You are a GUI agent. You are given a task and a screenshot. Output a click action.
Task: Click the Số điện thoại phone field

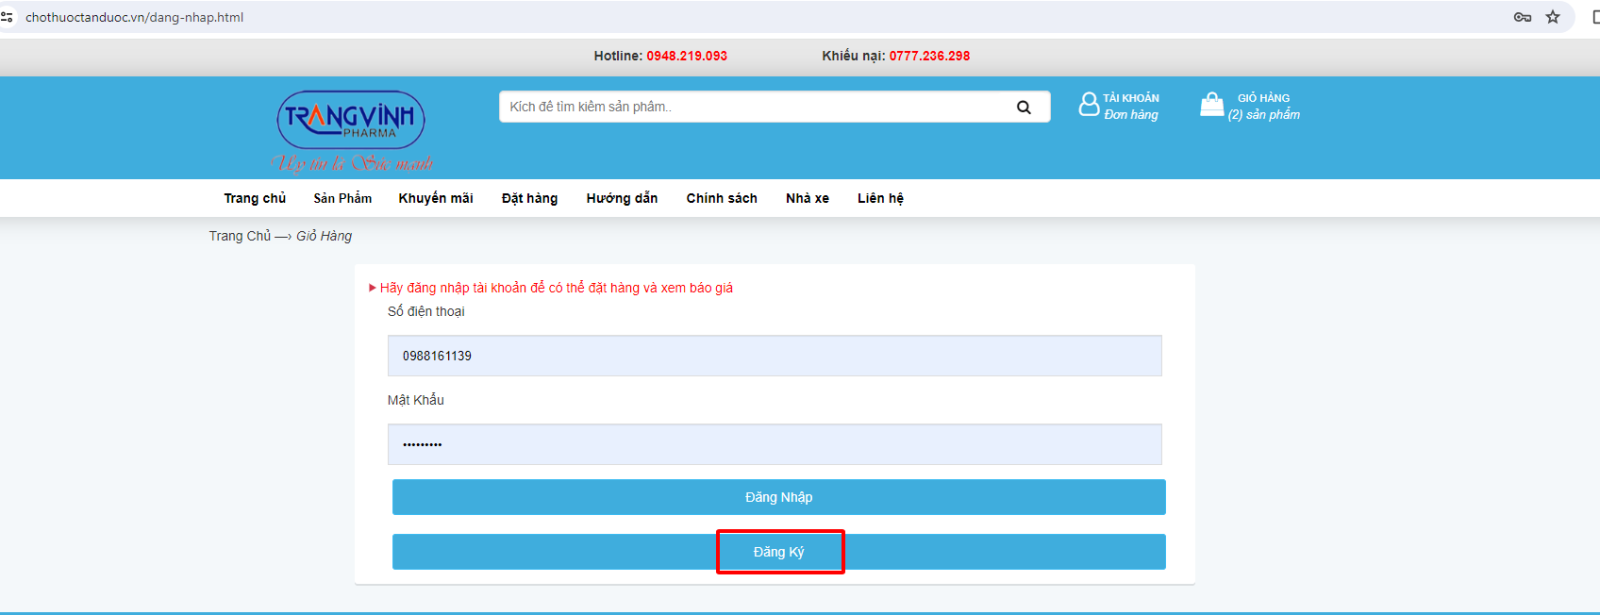tap(774, 356)
